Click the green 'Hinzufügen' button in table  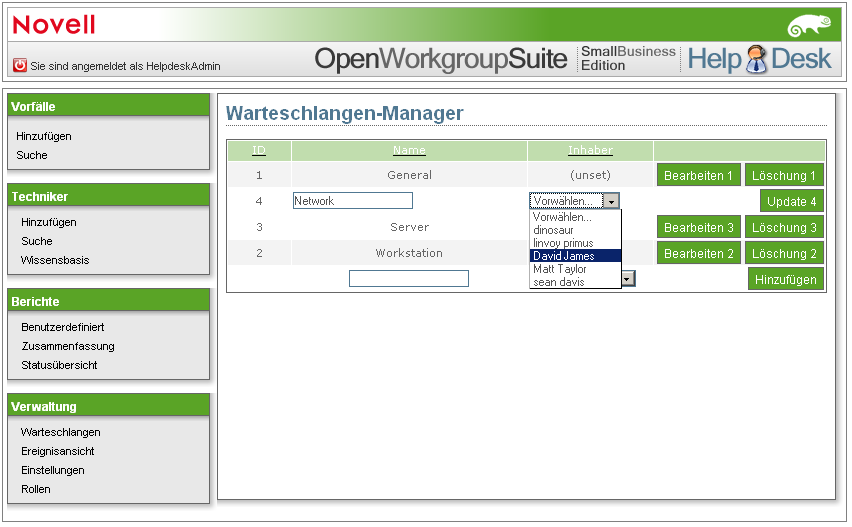coord(785,280)
